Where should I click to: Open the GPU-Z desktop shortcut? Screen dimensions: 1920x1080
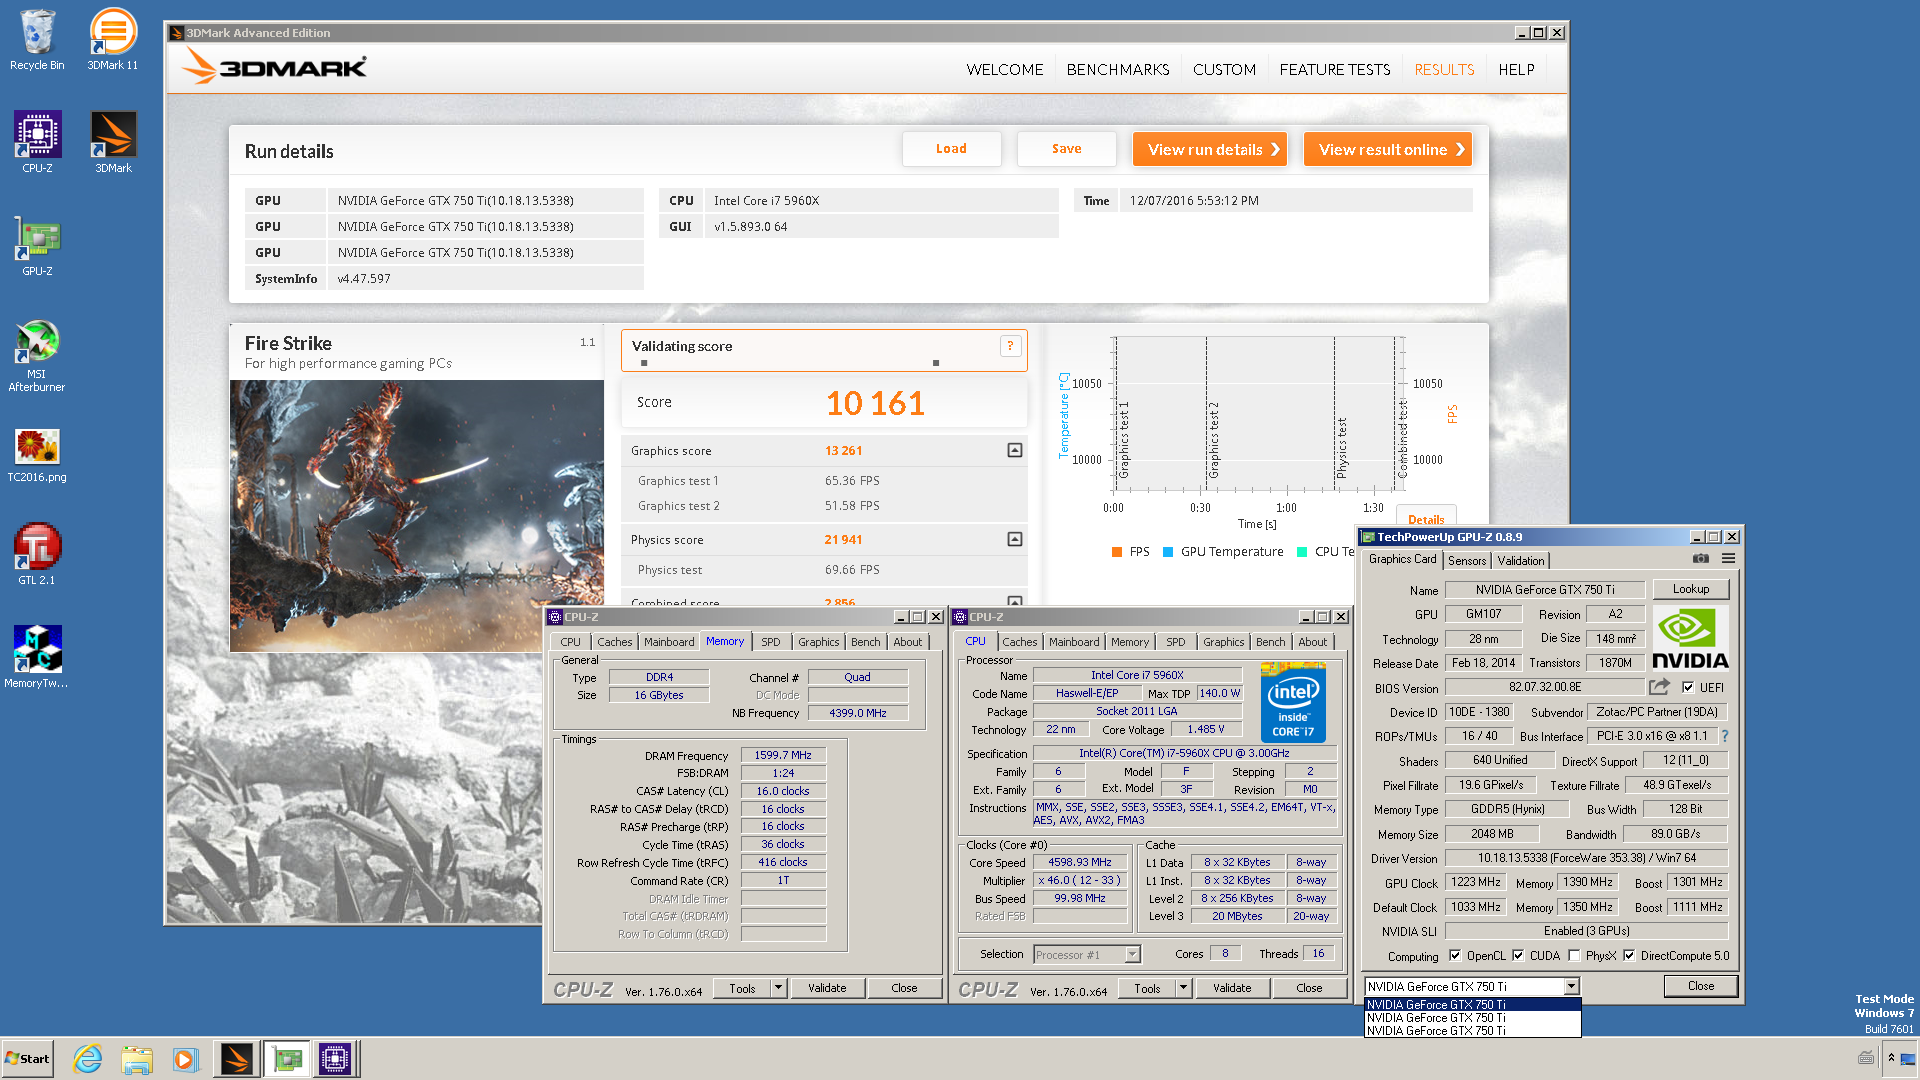[x=37, y=245]
